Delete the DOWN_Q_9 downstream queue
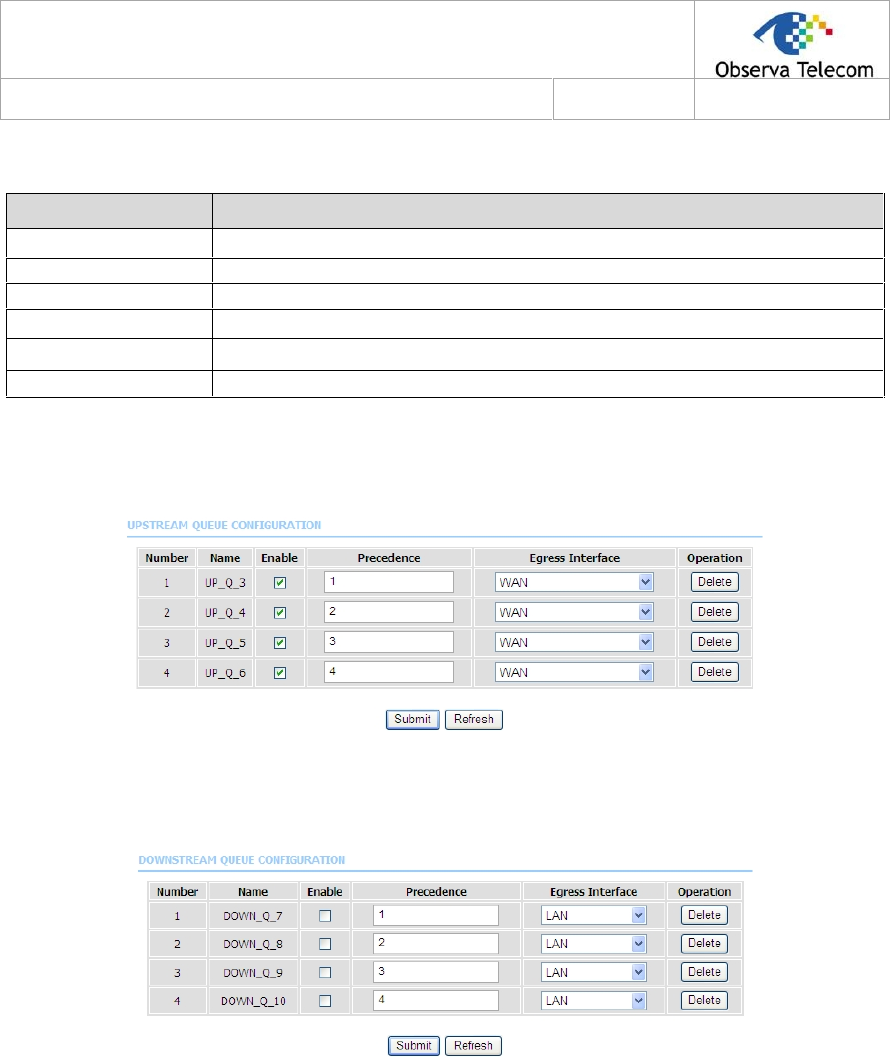This screenshot has width=890, height=1057. [x=705, y=972]
